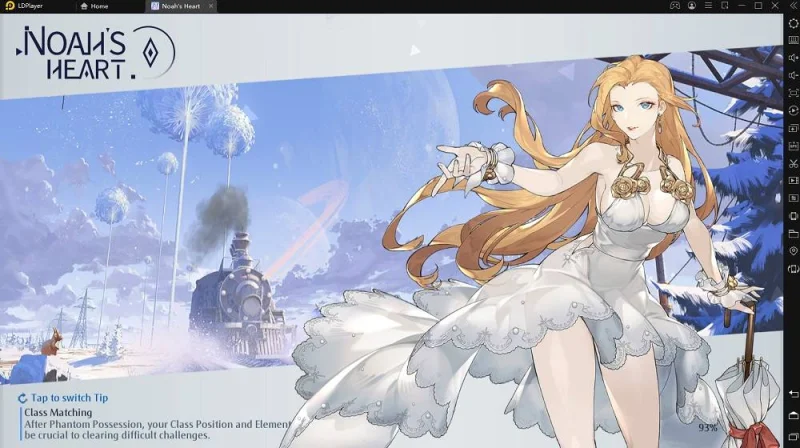Tap to switch Tip link
Screen dimensions: 800x448
coord(69,398)
